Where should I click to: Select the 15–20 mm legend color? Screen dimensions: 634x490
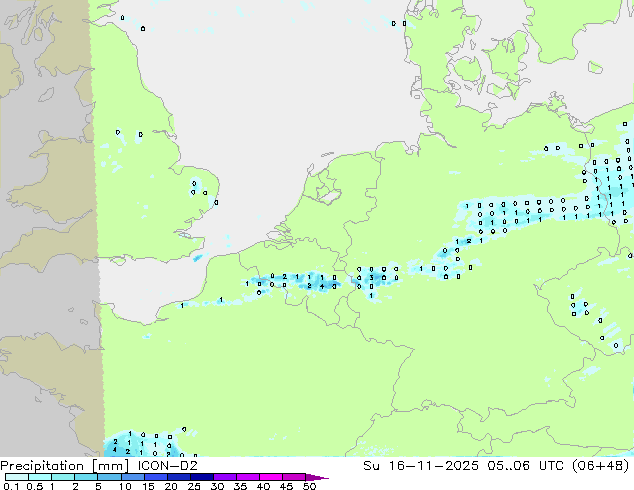coord(155,477)
